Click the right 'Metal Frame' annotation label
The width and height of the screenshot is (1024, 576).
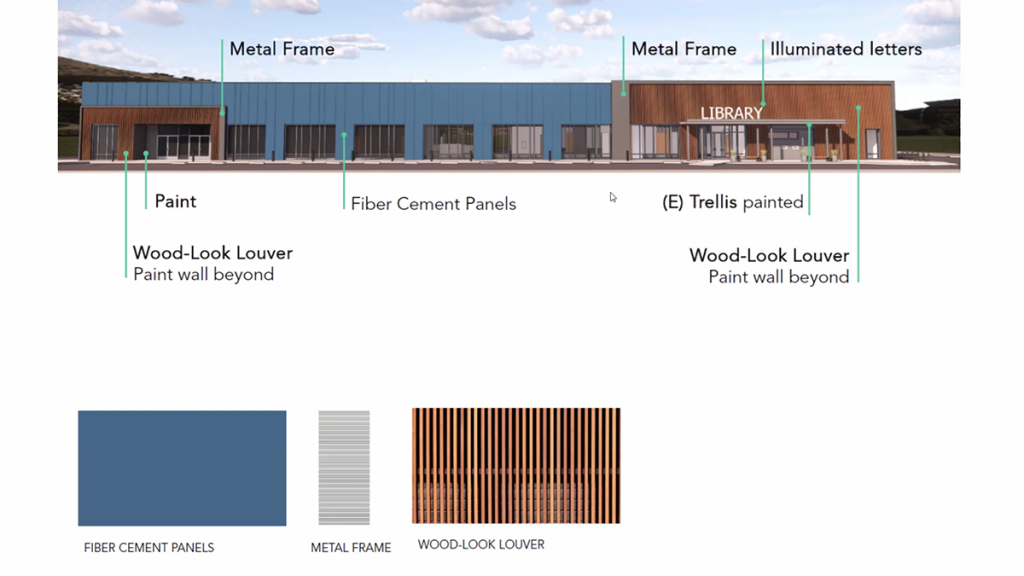click(684, 49)
